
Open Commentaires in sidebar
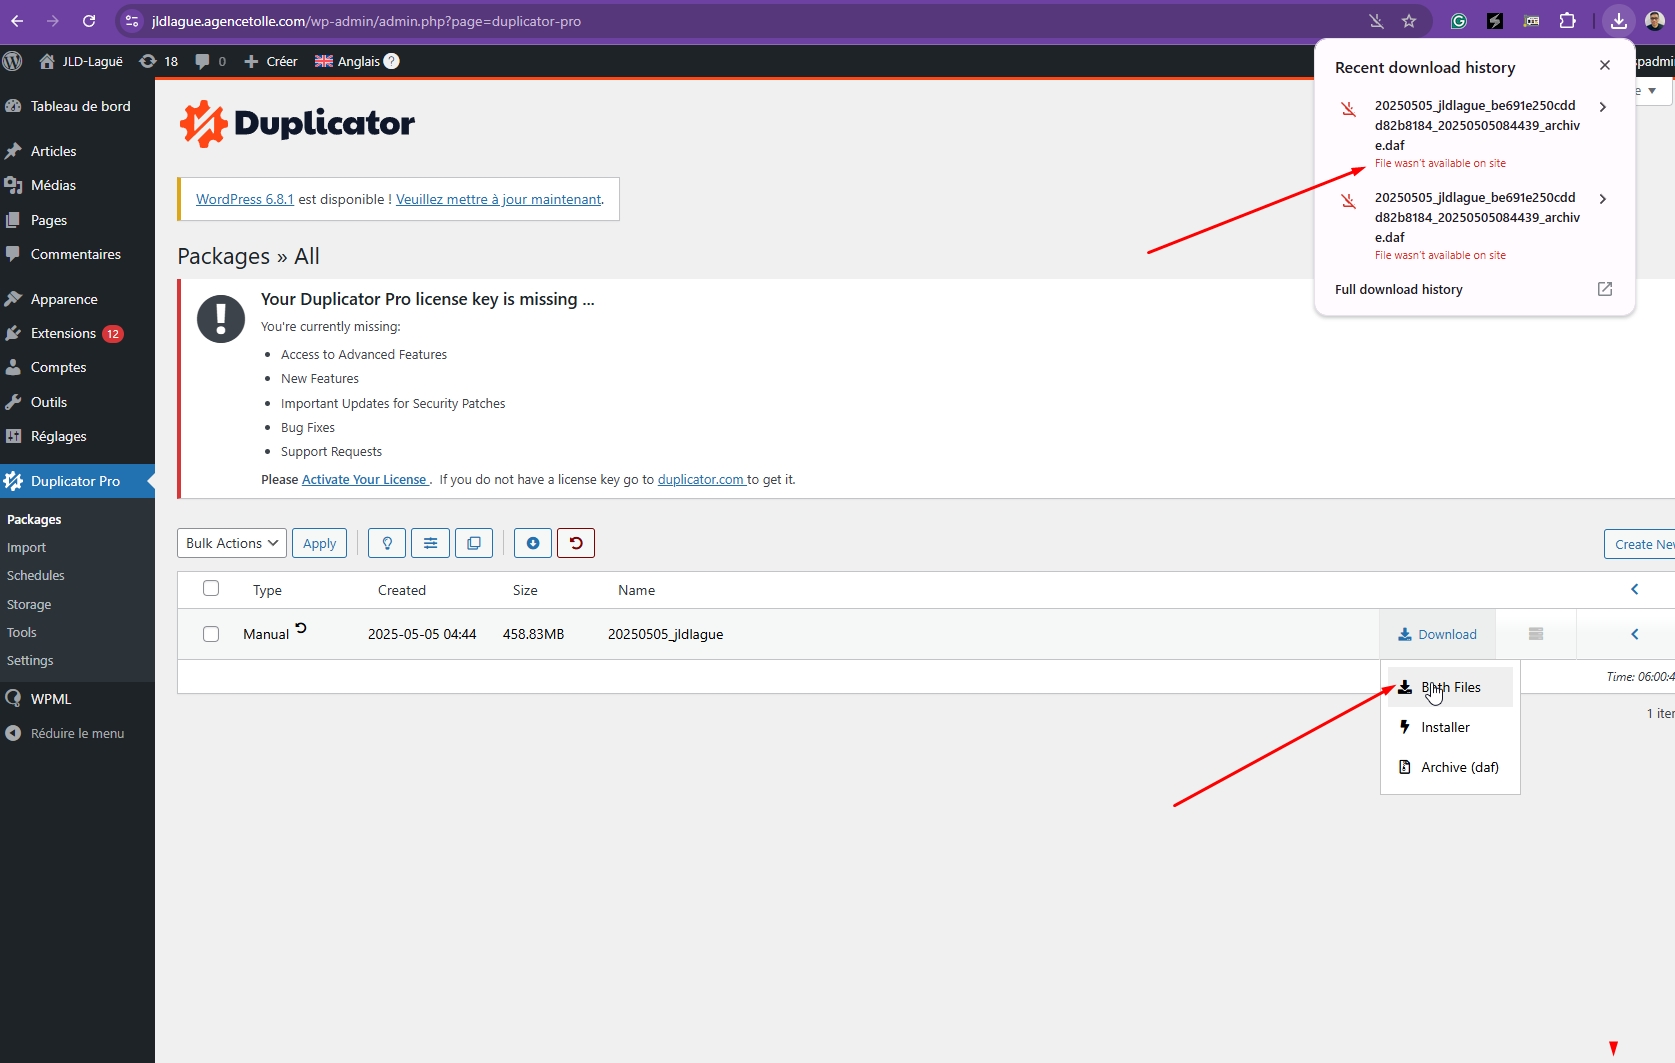[77, 254]
